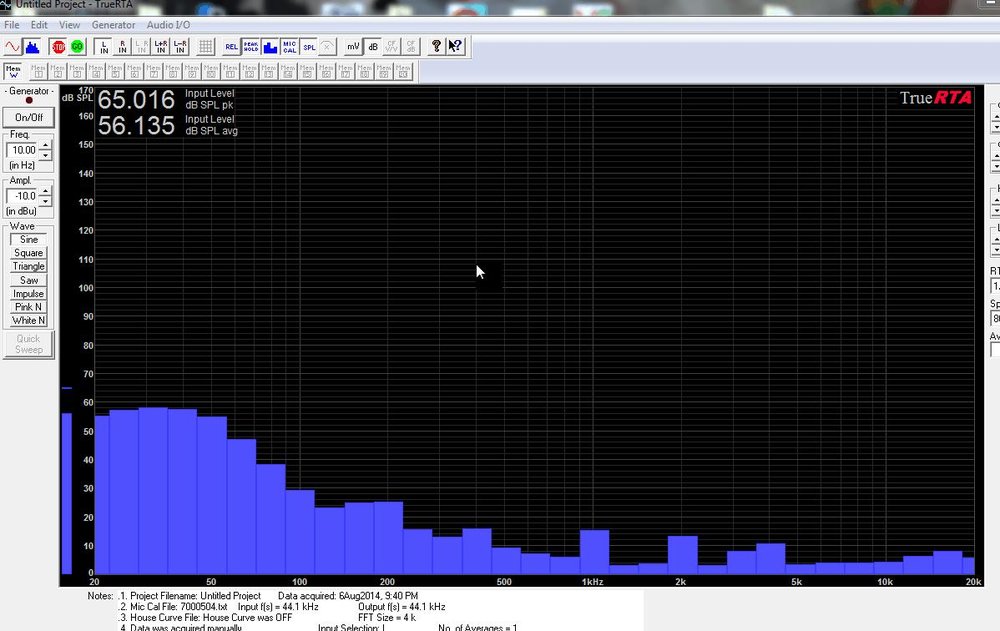
Task: Toggle the blue bar-graph mode icon
Action: (270, 47)
